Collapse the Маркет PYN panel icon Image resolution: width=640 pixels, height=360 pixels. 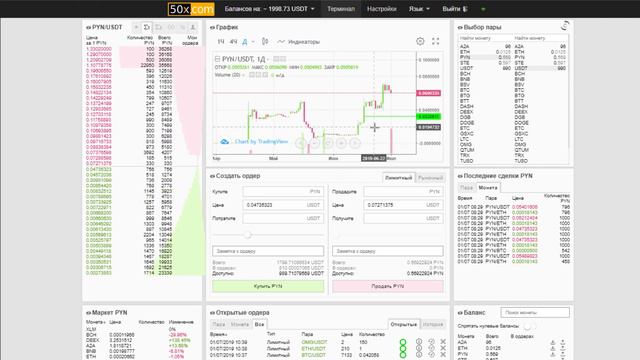point(88,313)
